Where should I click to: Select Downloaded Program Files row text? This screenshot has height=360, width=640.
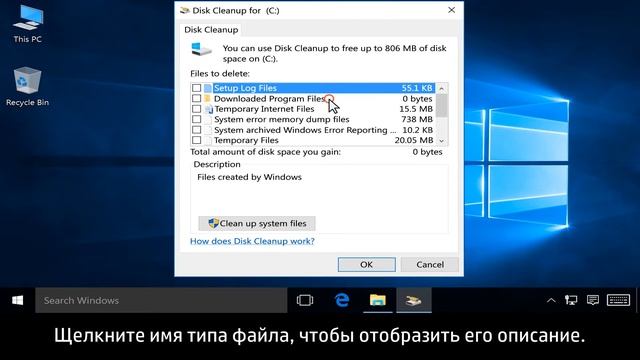coord(269,99)
